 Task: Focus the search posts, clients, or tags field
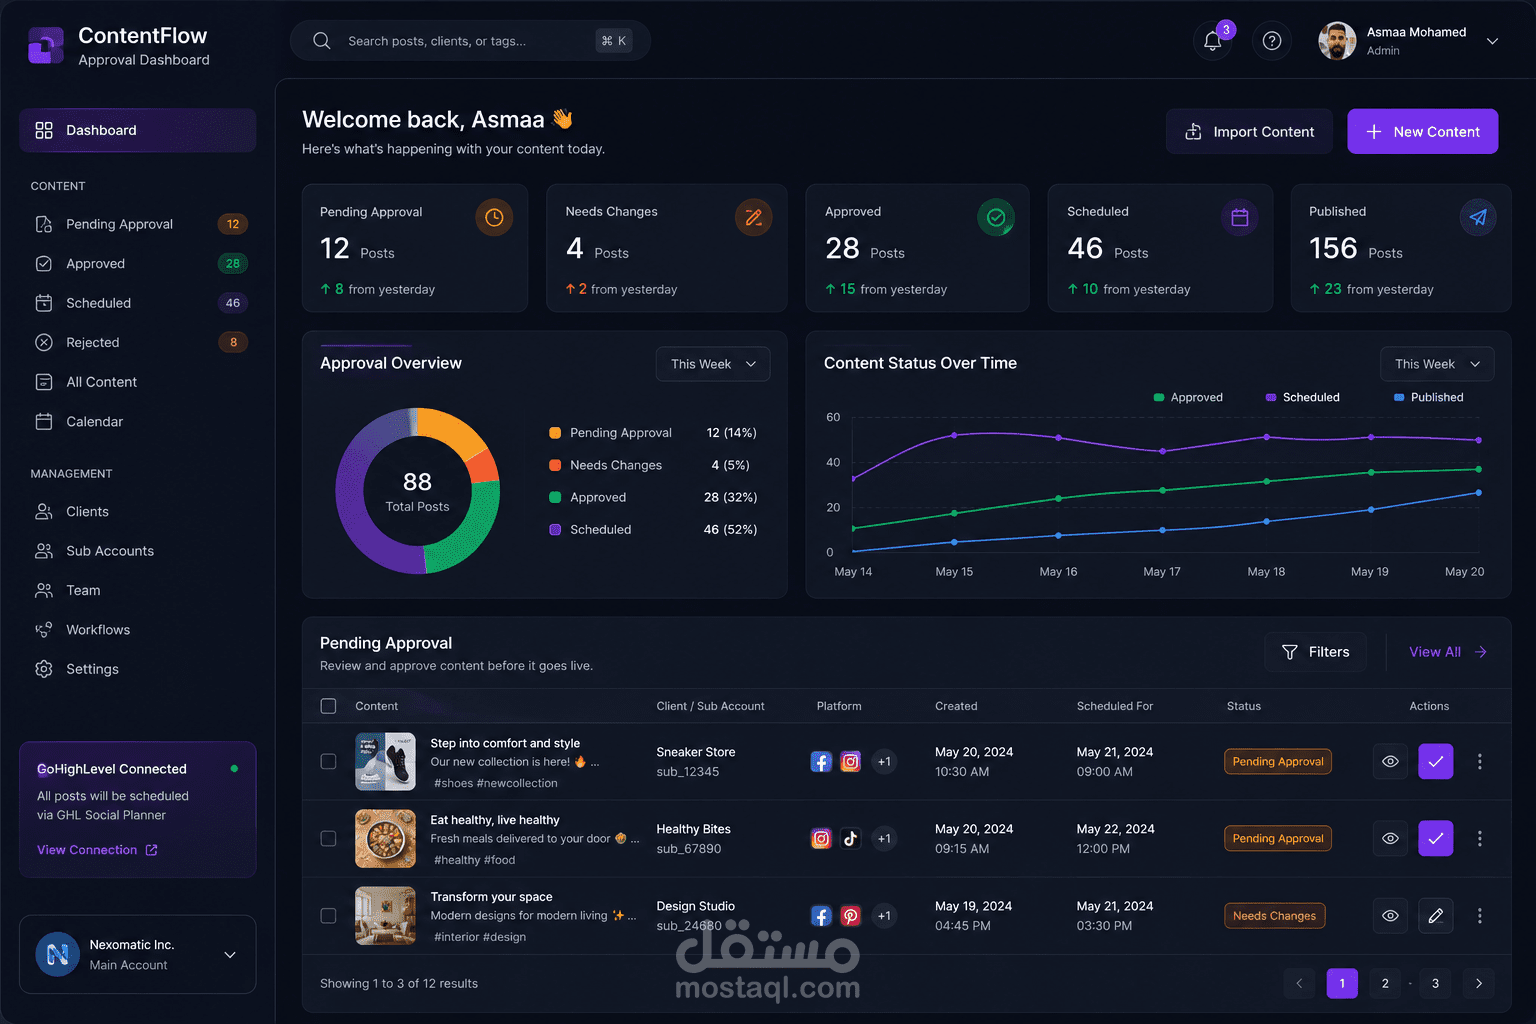coord(470,41)
